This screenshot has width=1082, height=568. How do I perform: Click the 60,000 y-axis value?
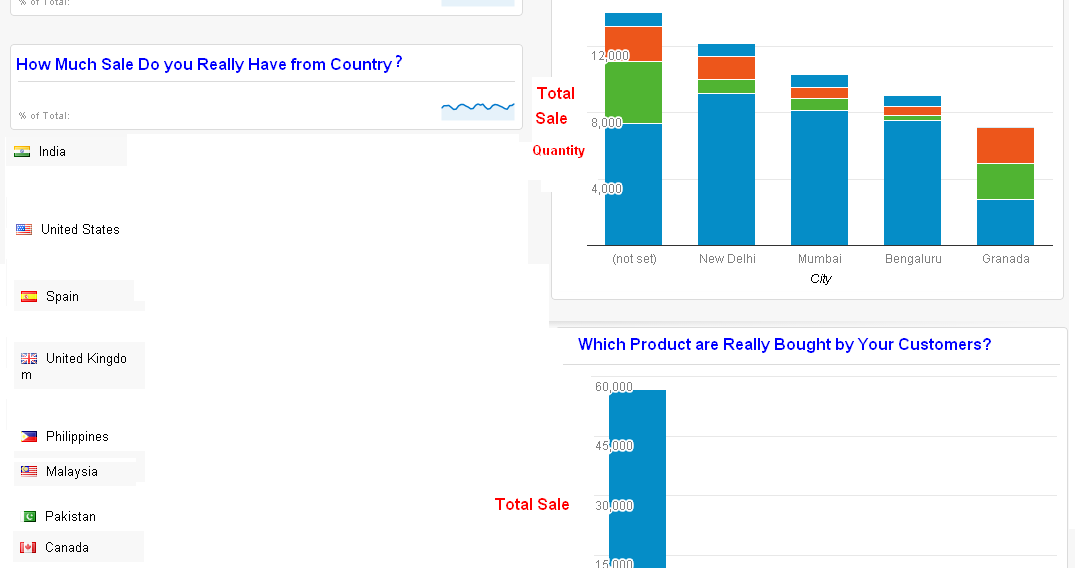tap(614, 386)
